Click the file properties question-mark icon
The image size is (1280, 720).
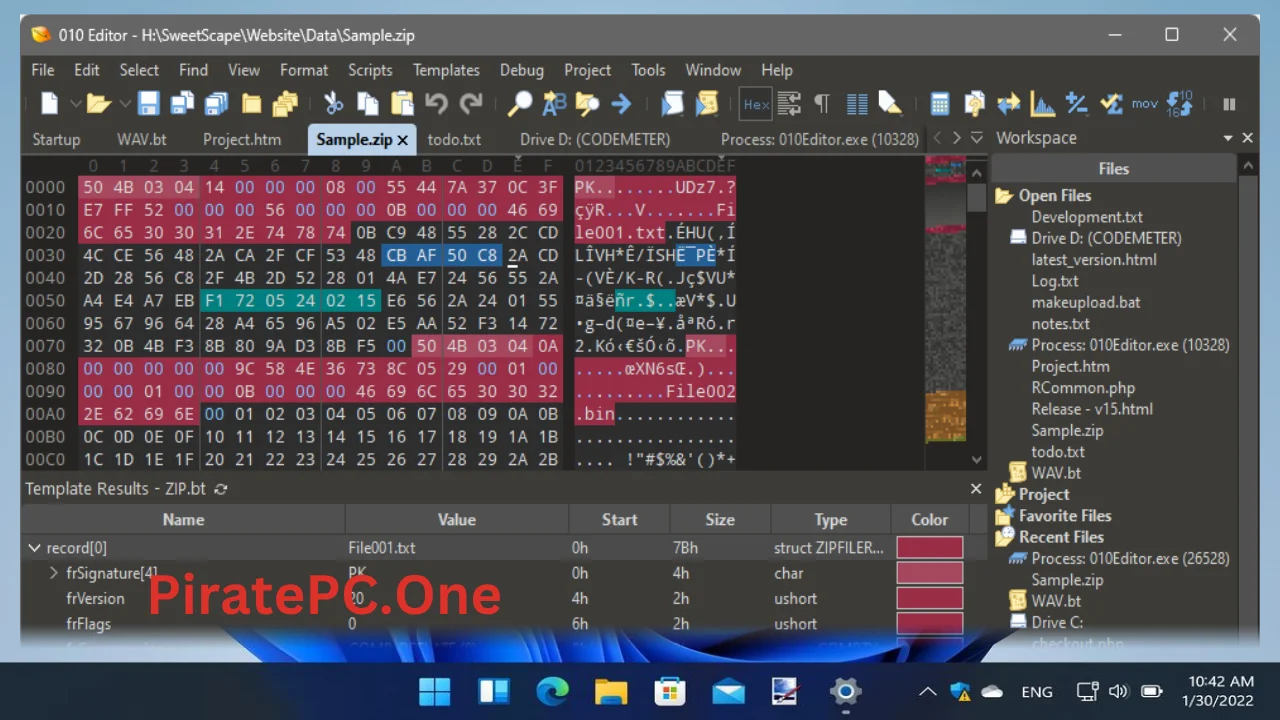click(974, 103)
